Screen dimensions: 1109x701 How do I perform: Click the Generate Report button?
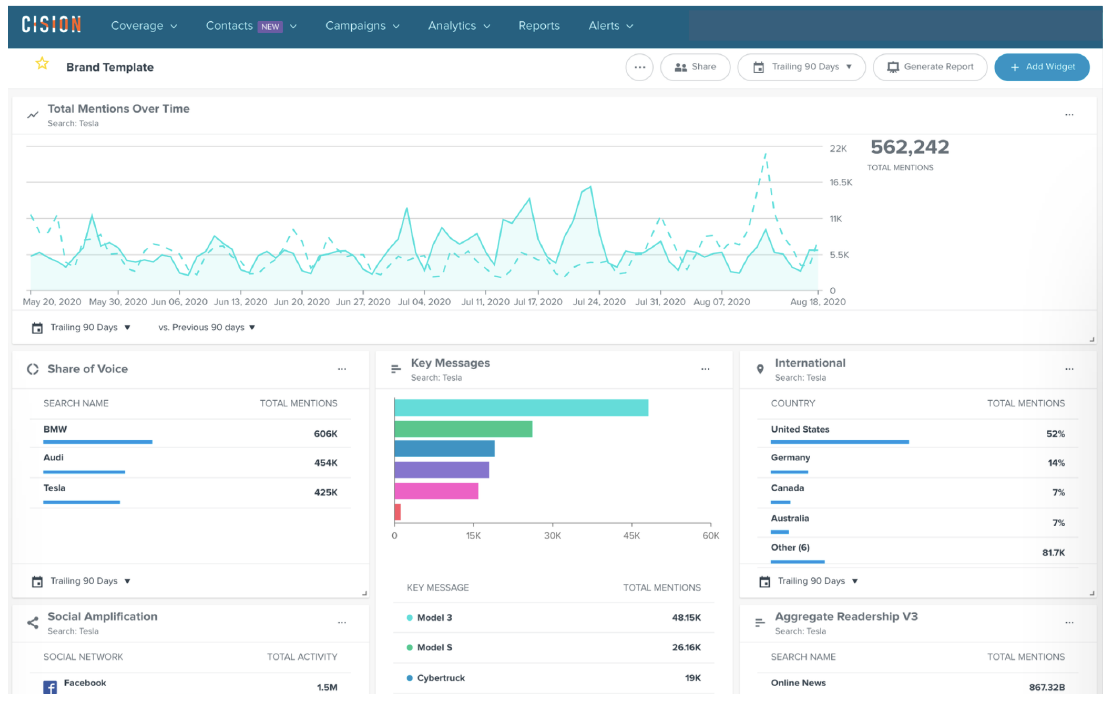click(930, 67)
